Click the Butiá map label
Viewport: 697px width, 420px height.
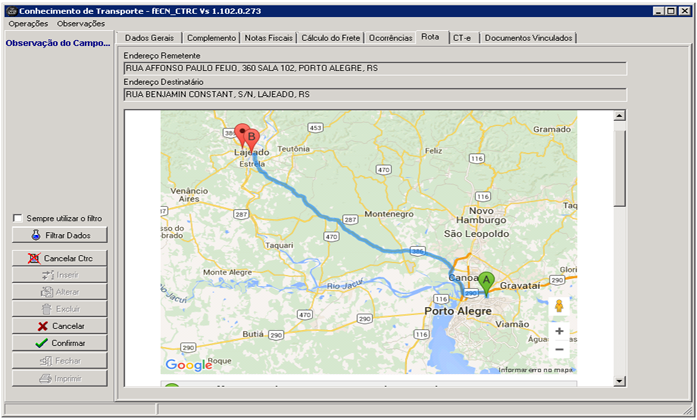(253, 334)
